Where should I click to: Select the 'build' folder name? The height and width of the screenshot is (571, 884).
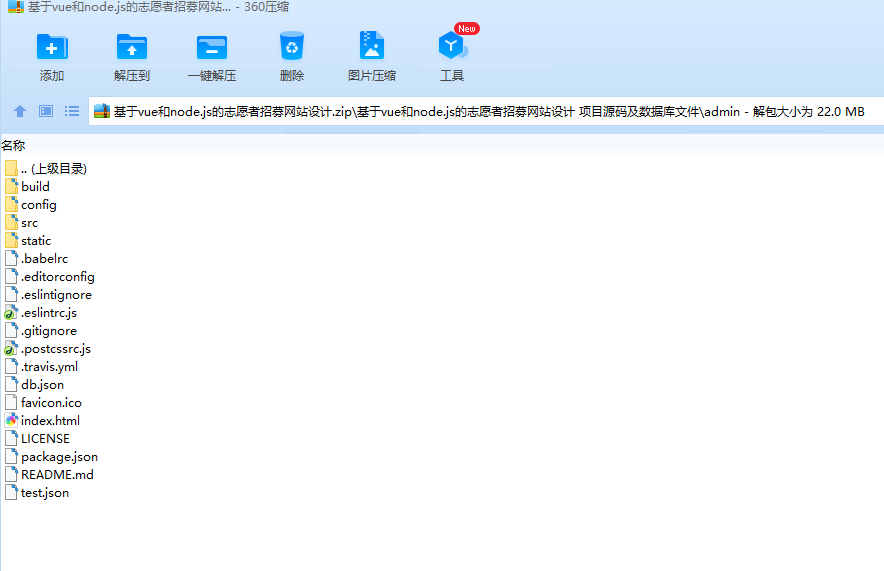(36, 187)
